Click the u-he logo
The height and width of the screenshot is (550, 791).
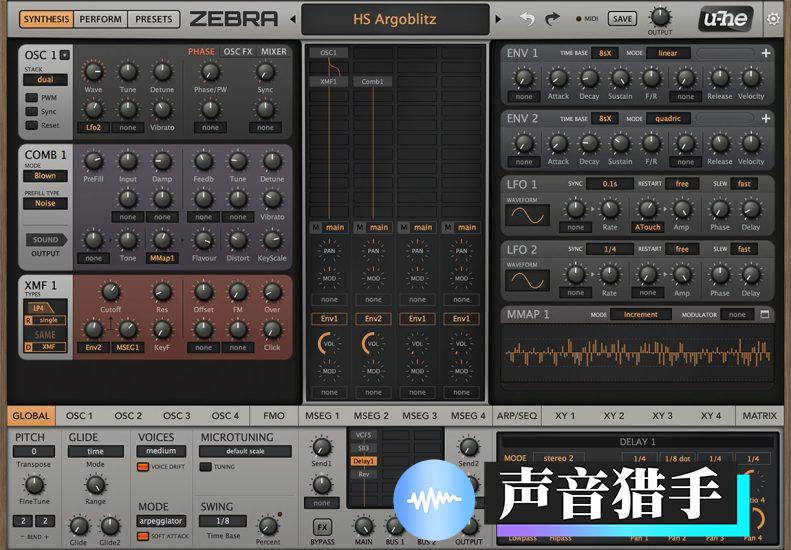coord(726,19)
